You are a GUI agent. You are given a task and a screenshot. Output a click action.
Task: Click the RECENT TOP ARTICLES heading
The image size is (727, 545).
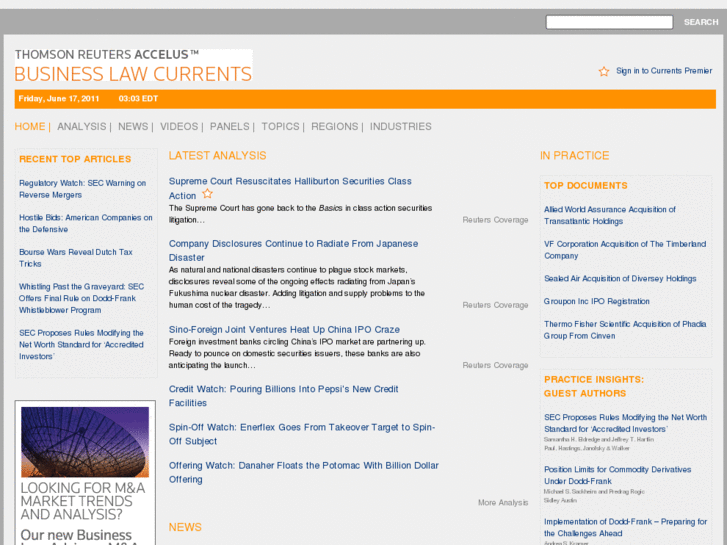(75, 159)
